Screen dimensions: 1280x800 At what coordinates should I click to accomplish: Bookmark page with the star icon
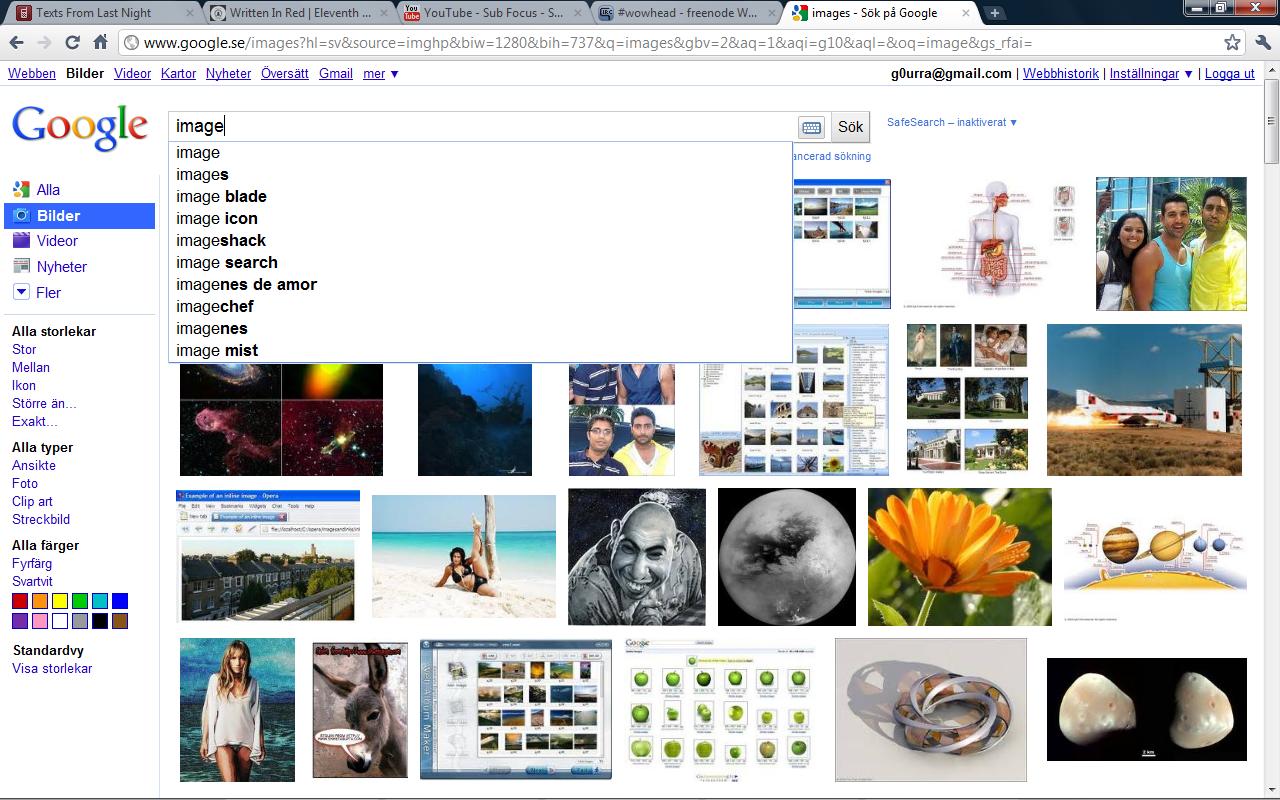coord(1232,43)
